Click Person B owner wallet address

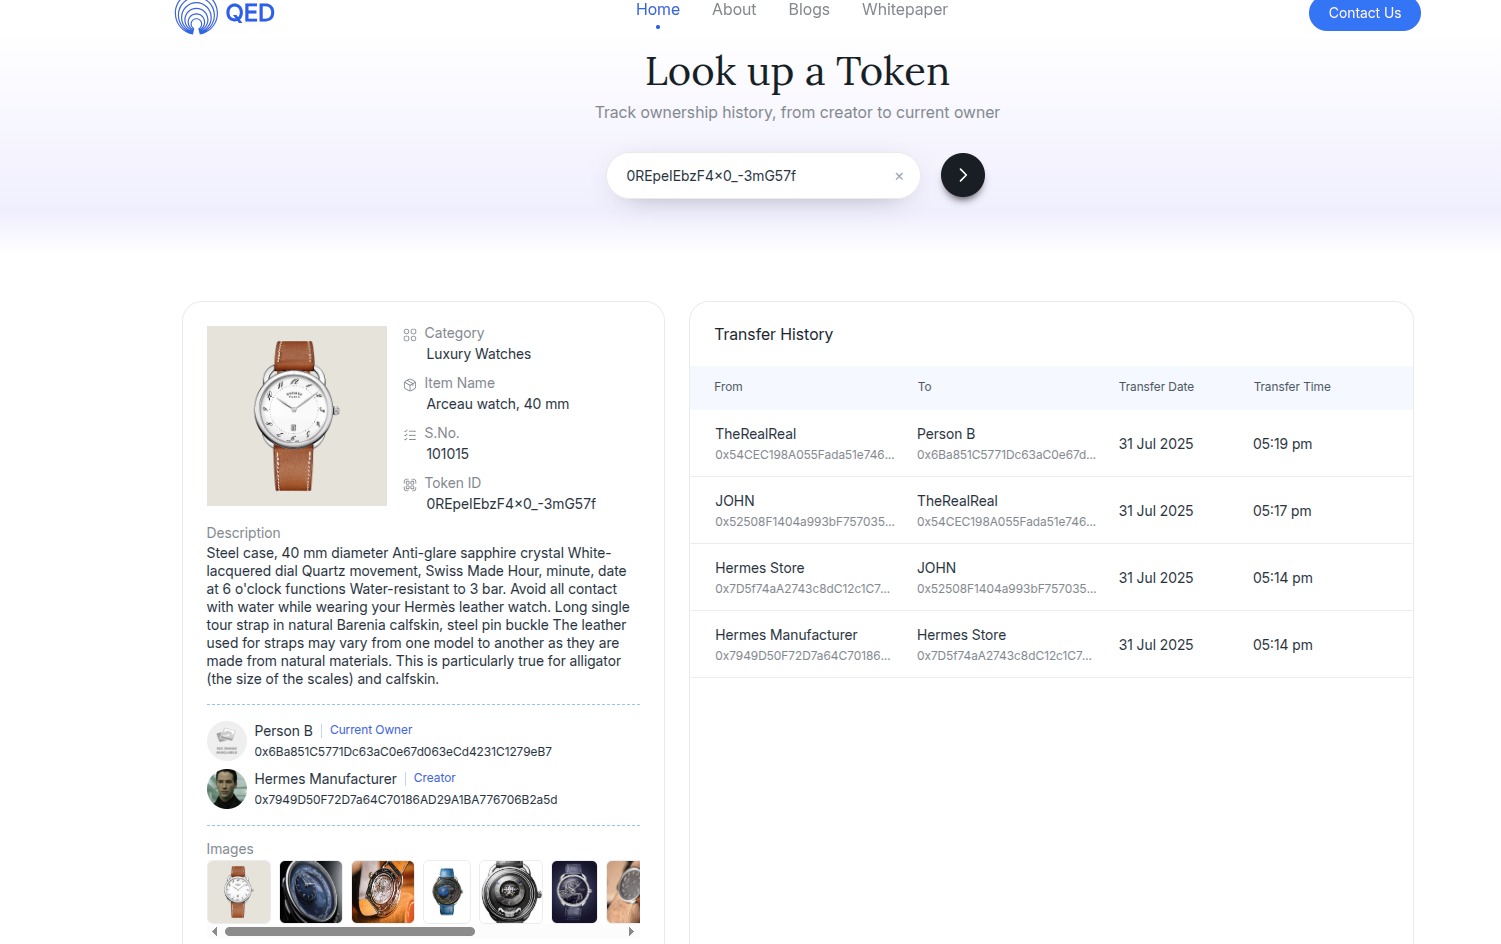(x=403, y=752)
